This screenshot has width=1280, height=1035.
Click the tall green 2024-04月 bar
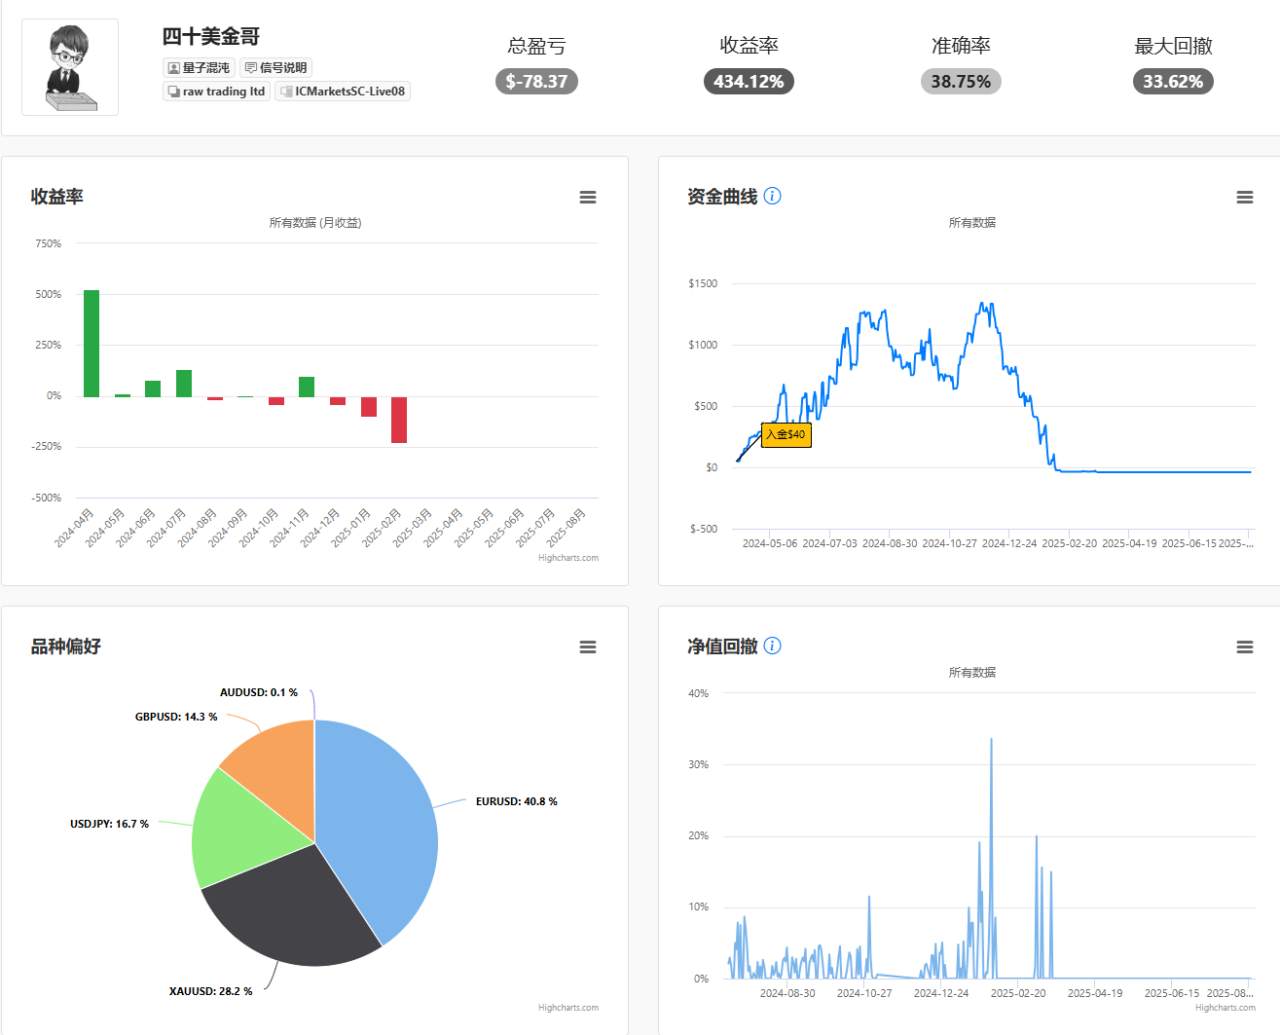click(91, 343)
